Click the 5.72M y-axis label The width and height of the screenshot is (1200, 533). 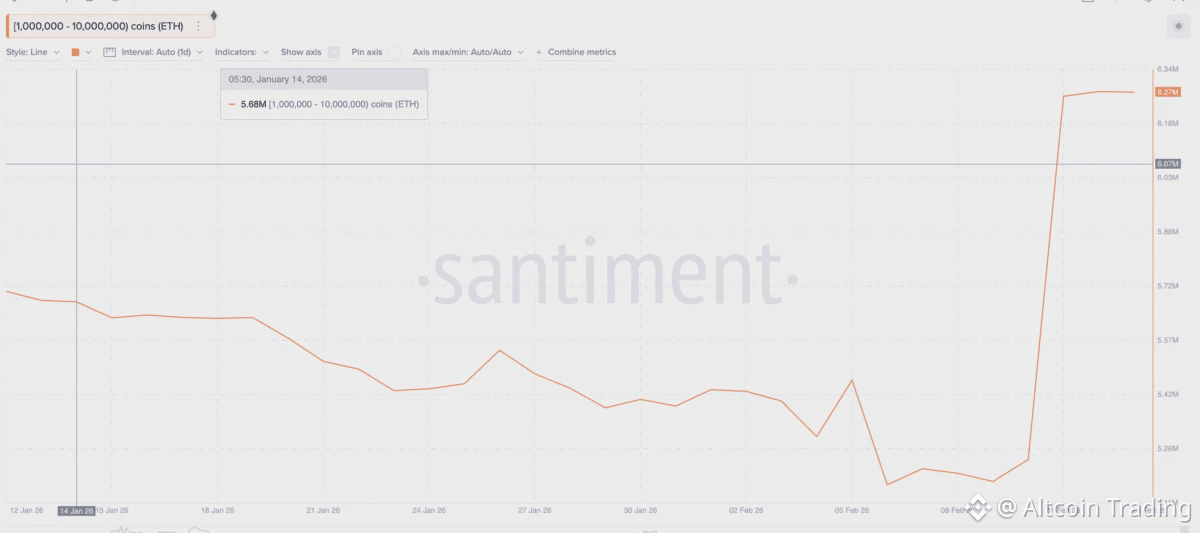click(1168, 286)
